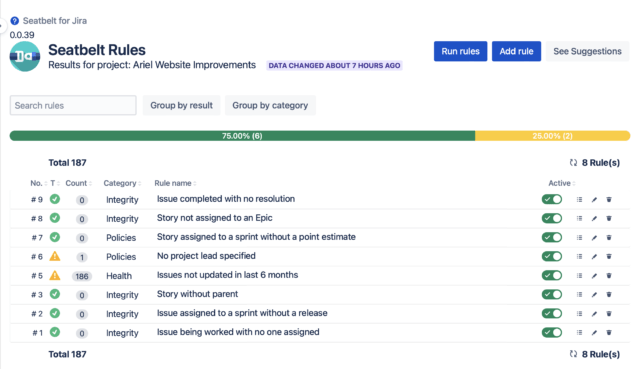640x369 pixels.
Task: Delete rule Issues not updated in last 6 months
Action: point(609,276)
